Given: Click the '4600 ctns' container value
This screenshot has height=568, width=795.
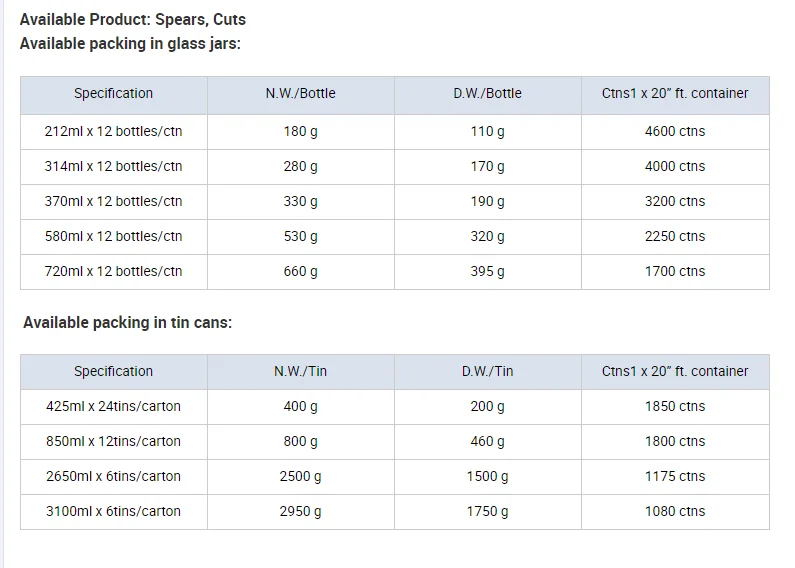Looking at the screenshot, I should [x=675, y=131].
